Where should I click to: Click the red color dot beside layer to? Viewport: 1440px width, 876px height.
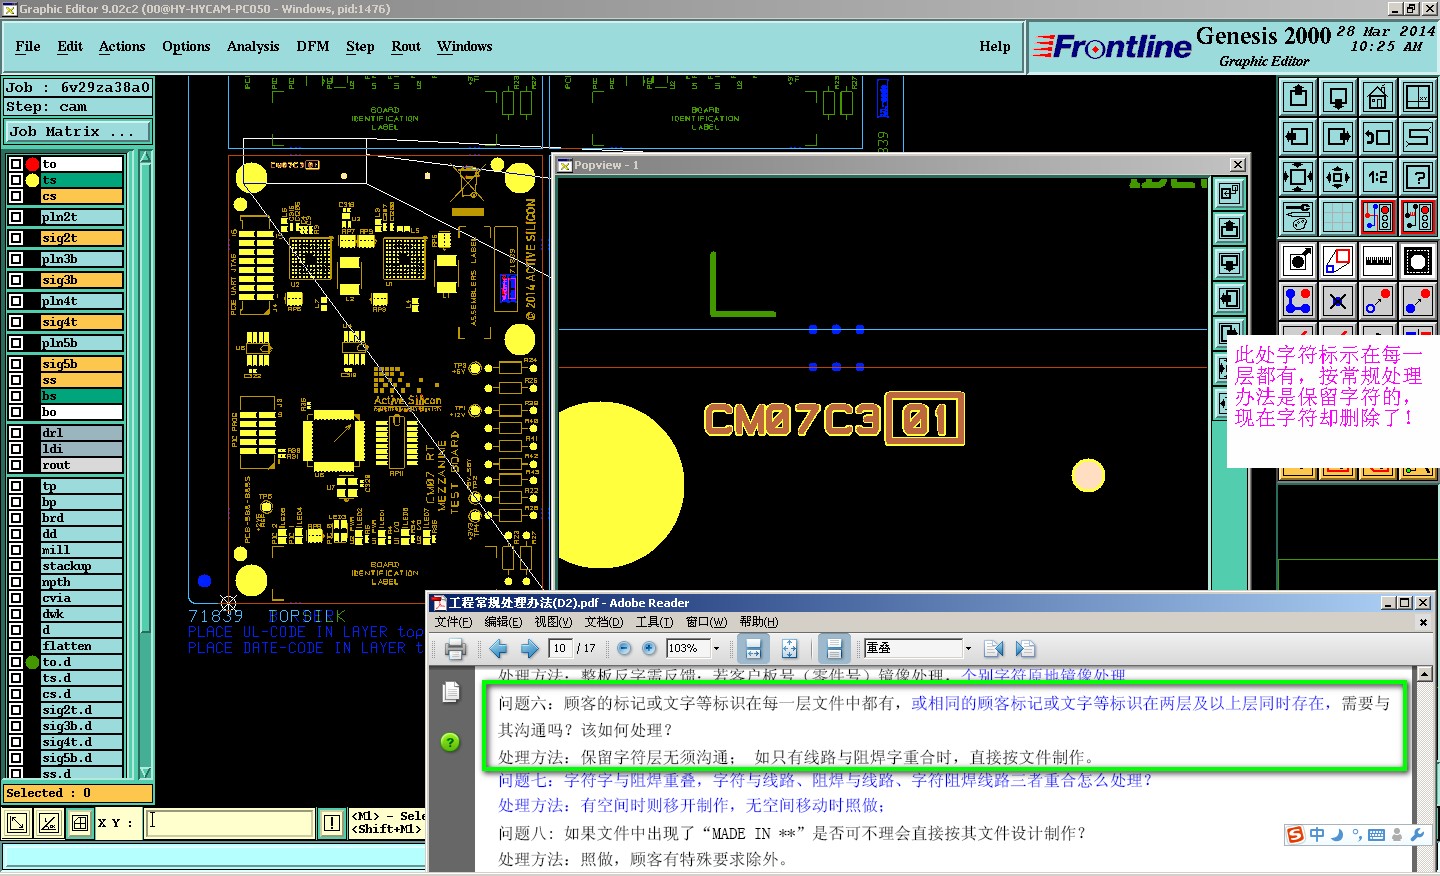[x=32, y=164]
